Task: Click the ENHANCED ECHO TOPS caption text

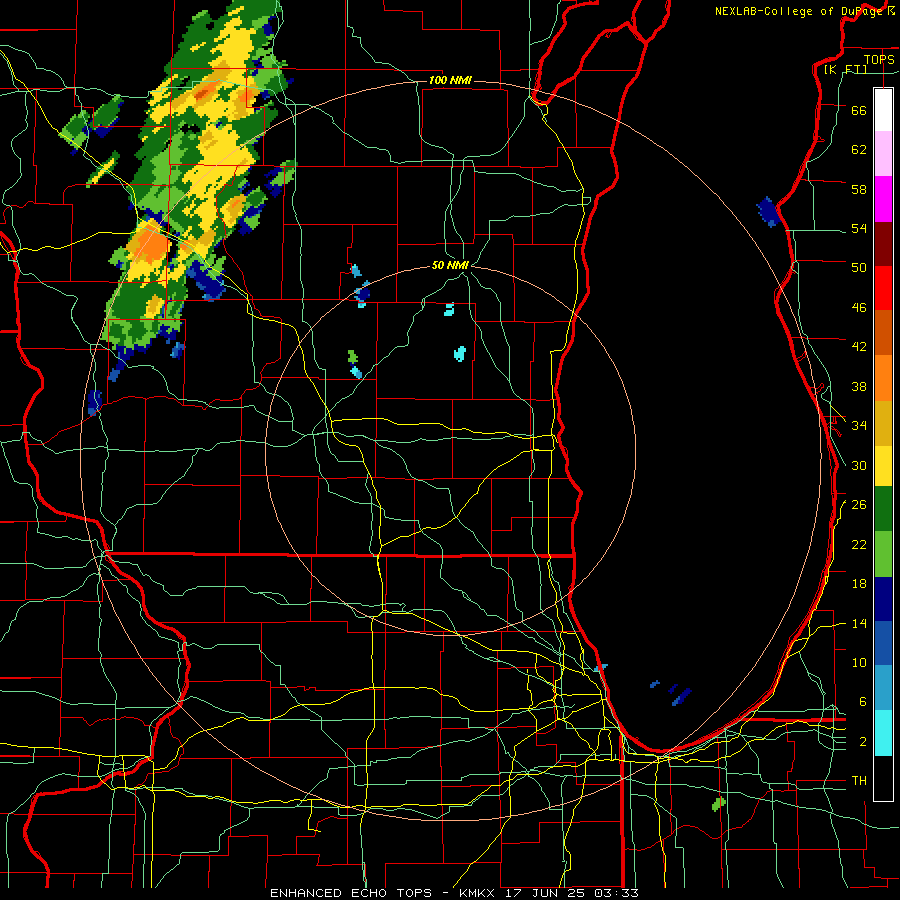Action: [x=351, y=893]
